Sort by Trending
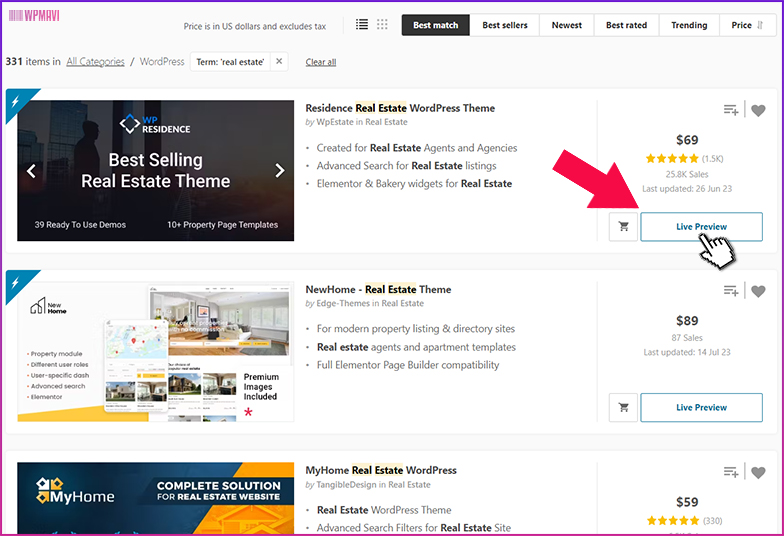The height and width of the screenshot is (536, 784). (689, 25)
